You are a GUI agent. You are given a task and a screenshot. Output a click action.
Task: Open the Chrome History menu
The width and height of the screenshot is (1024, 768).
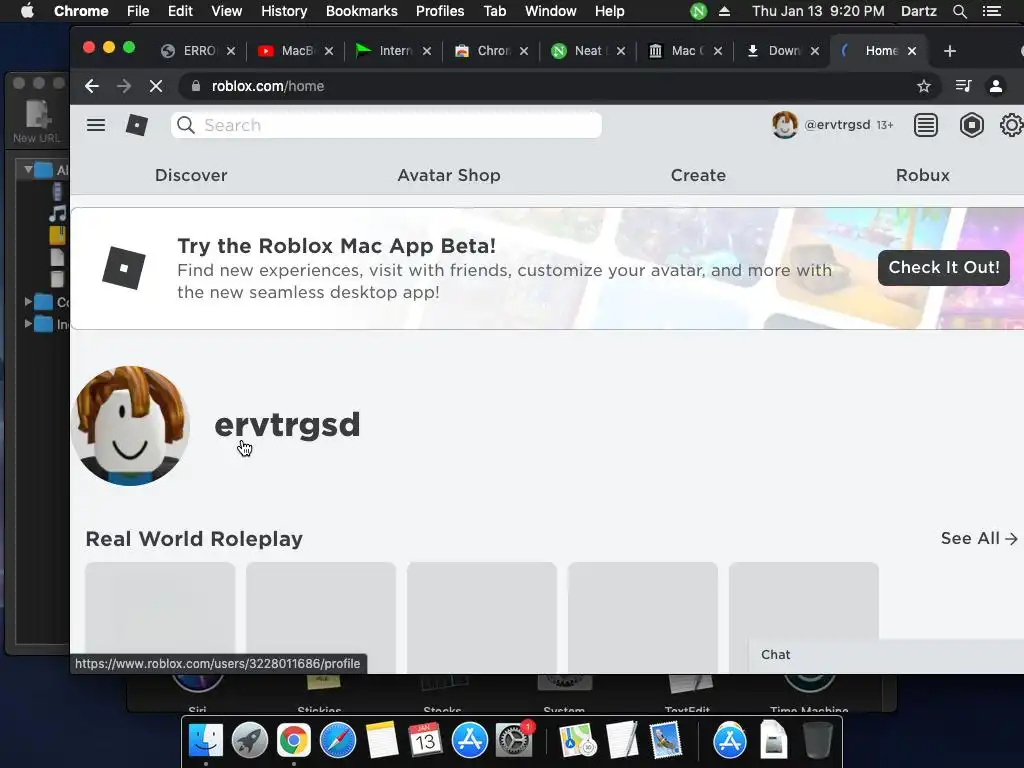(x=284, y=11)
